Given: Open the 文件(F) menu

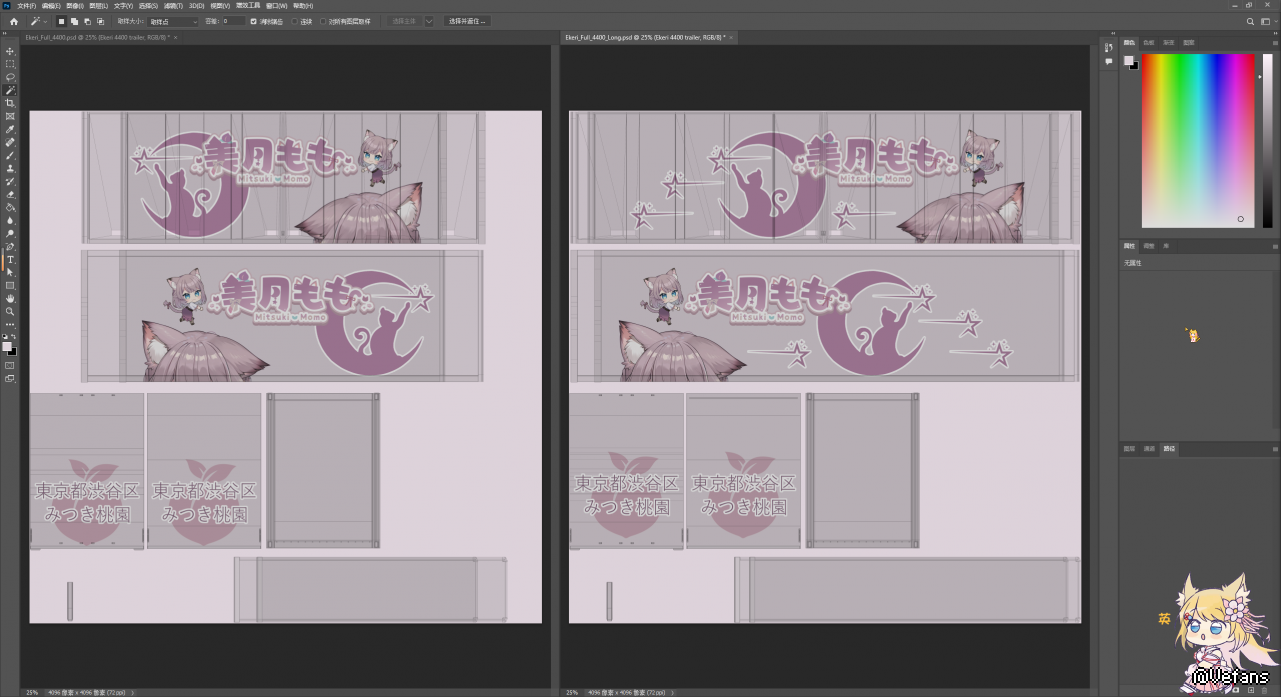Looking at the screenshot, I should pyautogui.click(x=26, y=6).
